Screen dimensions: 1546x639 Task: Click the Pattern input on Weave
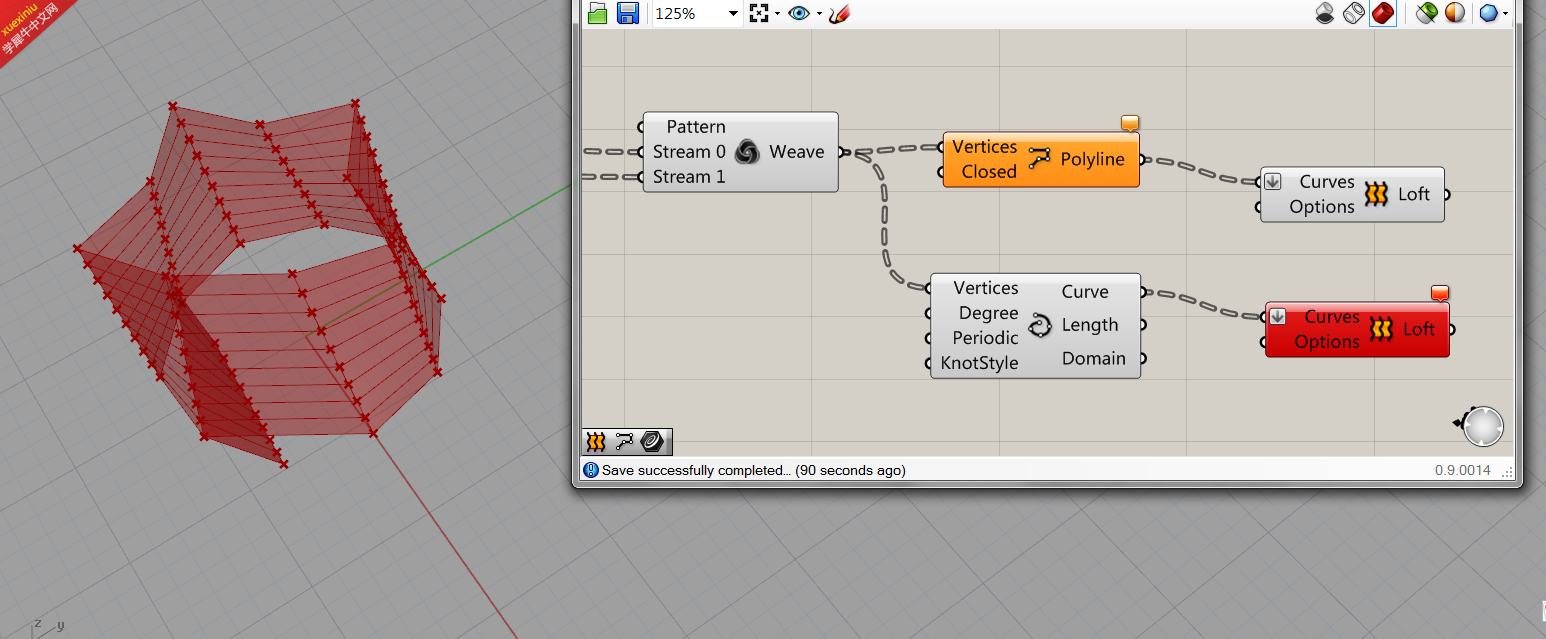tap(696, 127)
